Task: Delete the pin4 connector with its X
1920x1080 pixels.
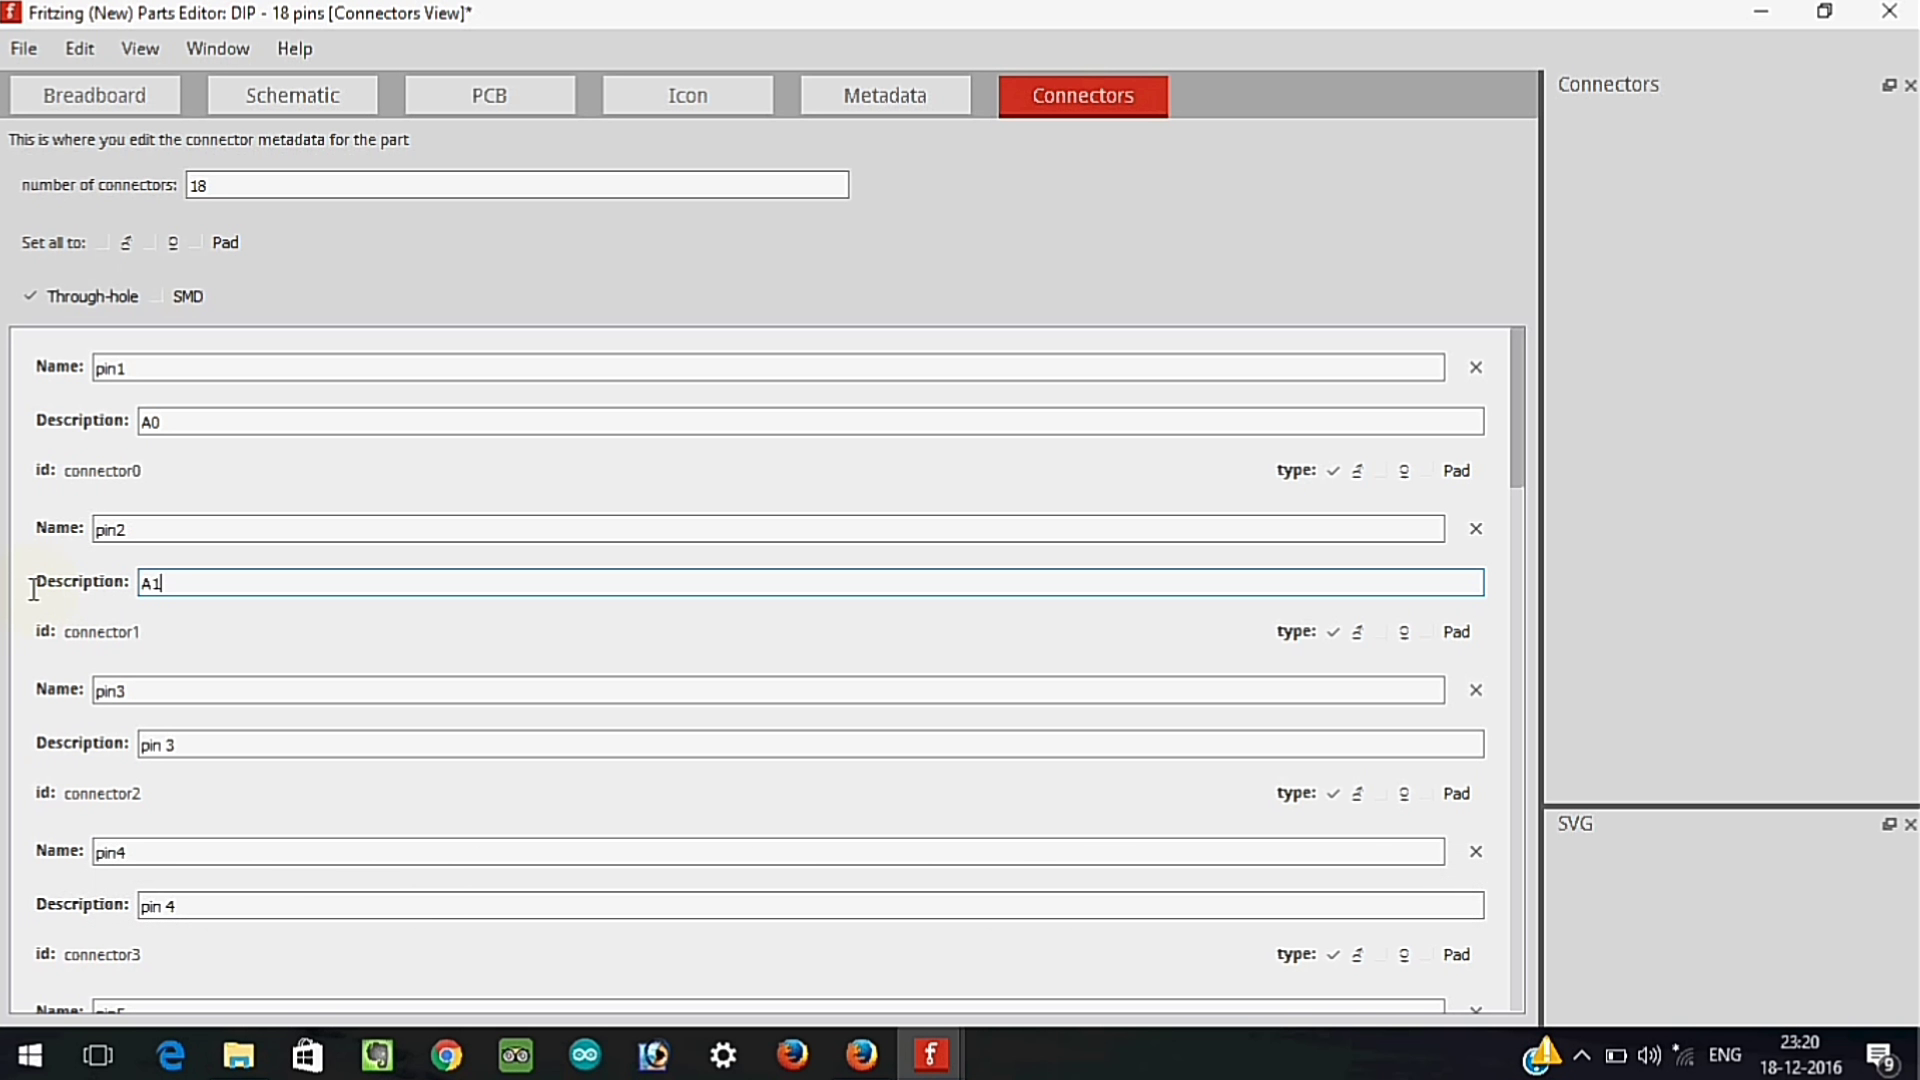Action: pos(1475,852)
